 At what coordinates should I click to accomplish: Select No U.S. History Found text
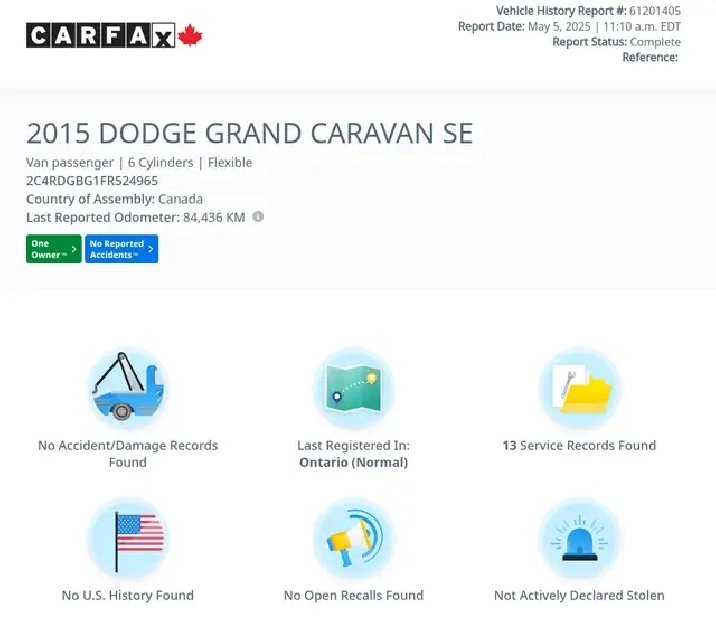tap(128, 595)
